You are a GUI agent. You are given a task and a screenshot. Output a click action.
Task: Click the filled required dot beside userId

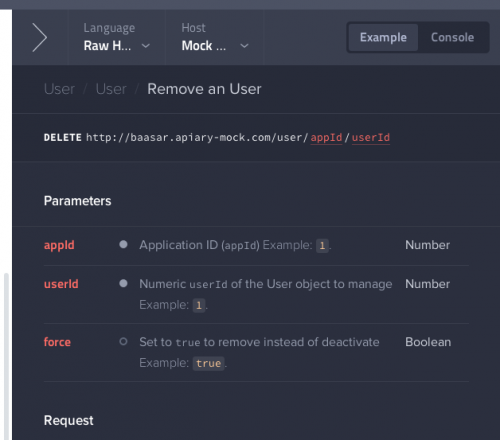[123, 283]
